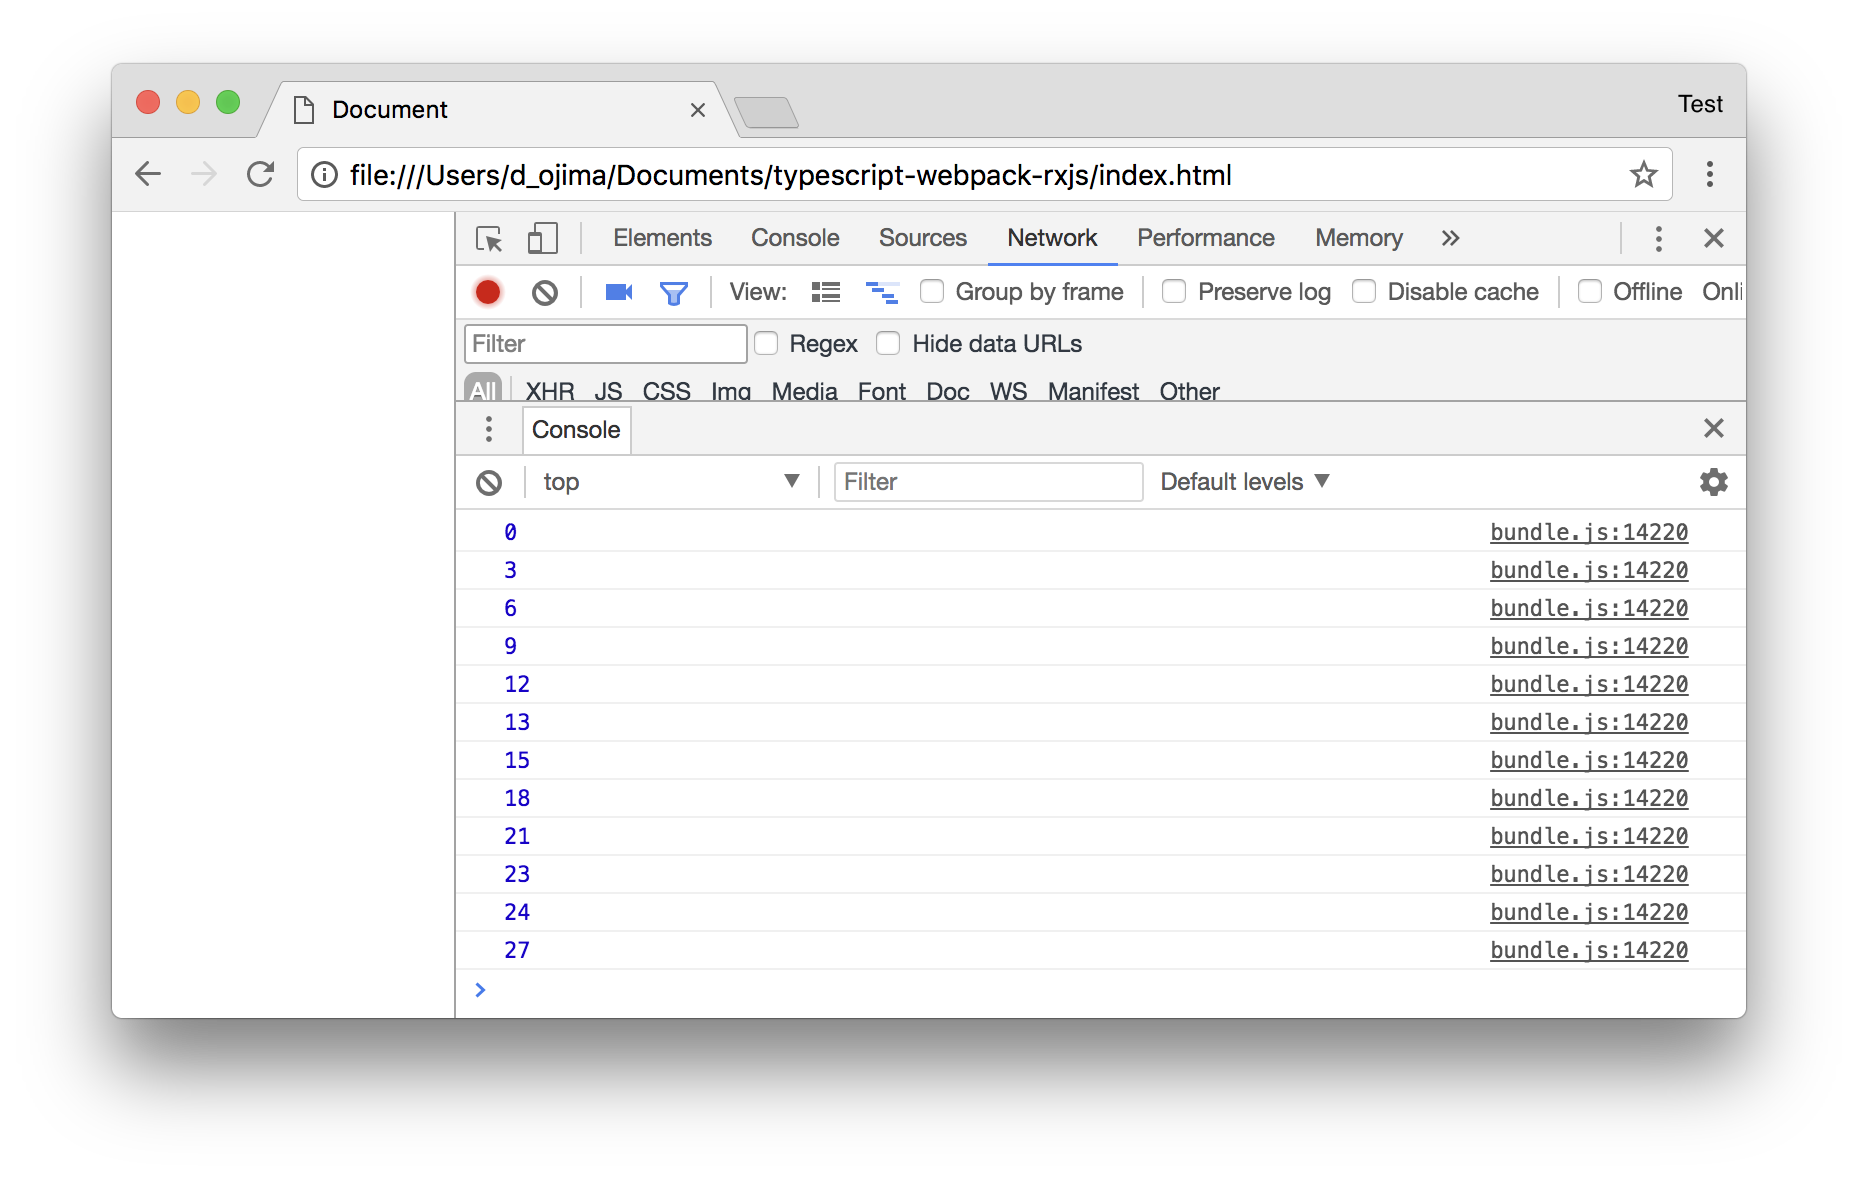The height and width of the screenshot is (1178, 1858).
Task: Check the Hide data URLs option
Action: [x=888, y=343]
